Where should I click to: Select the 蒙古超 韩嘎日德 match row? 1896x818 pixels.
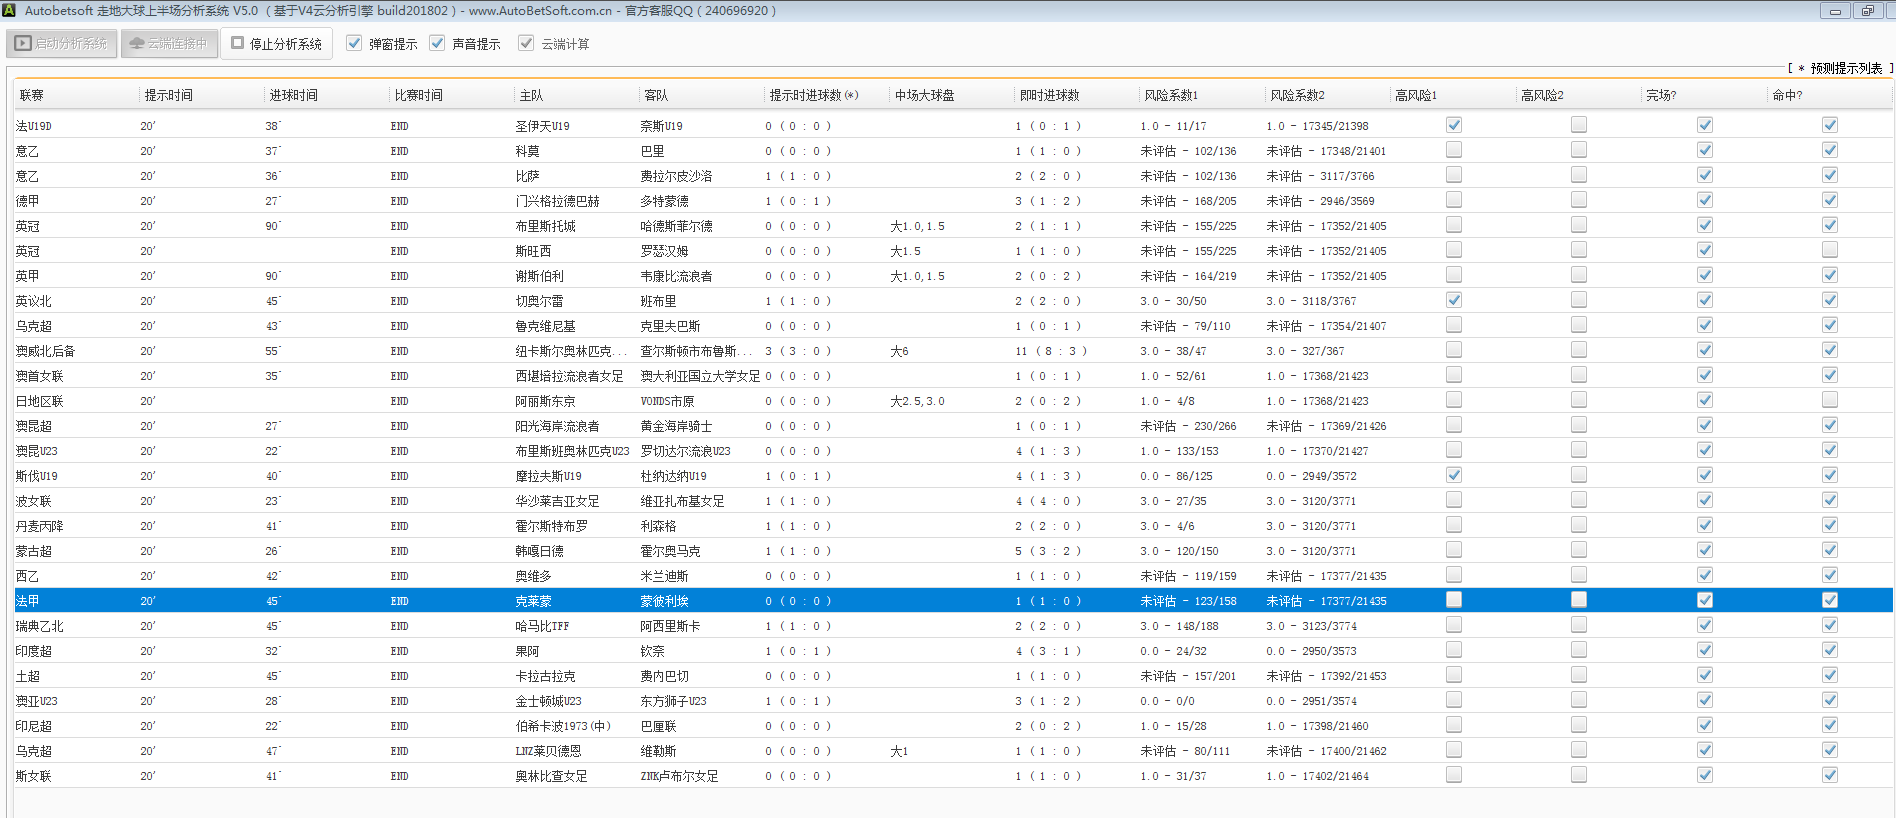[x=539, y=551]
